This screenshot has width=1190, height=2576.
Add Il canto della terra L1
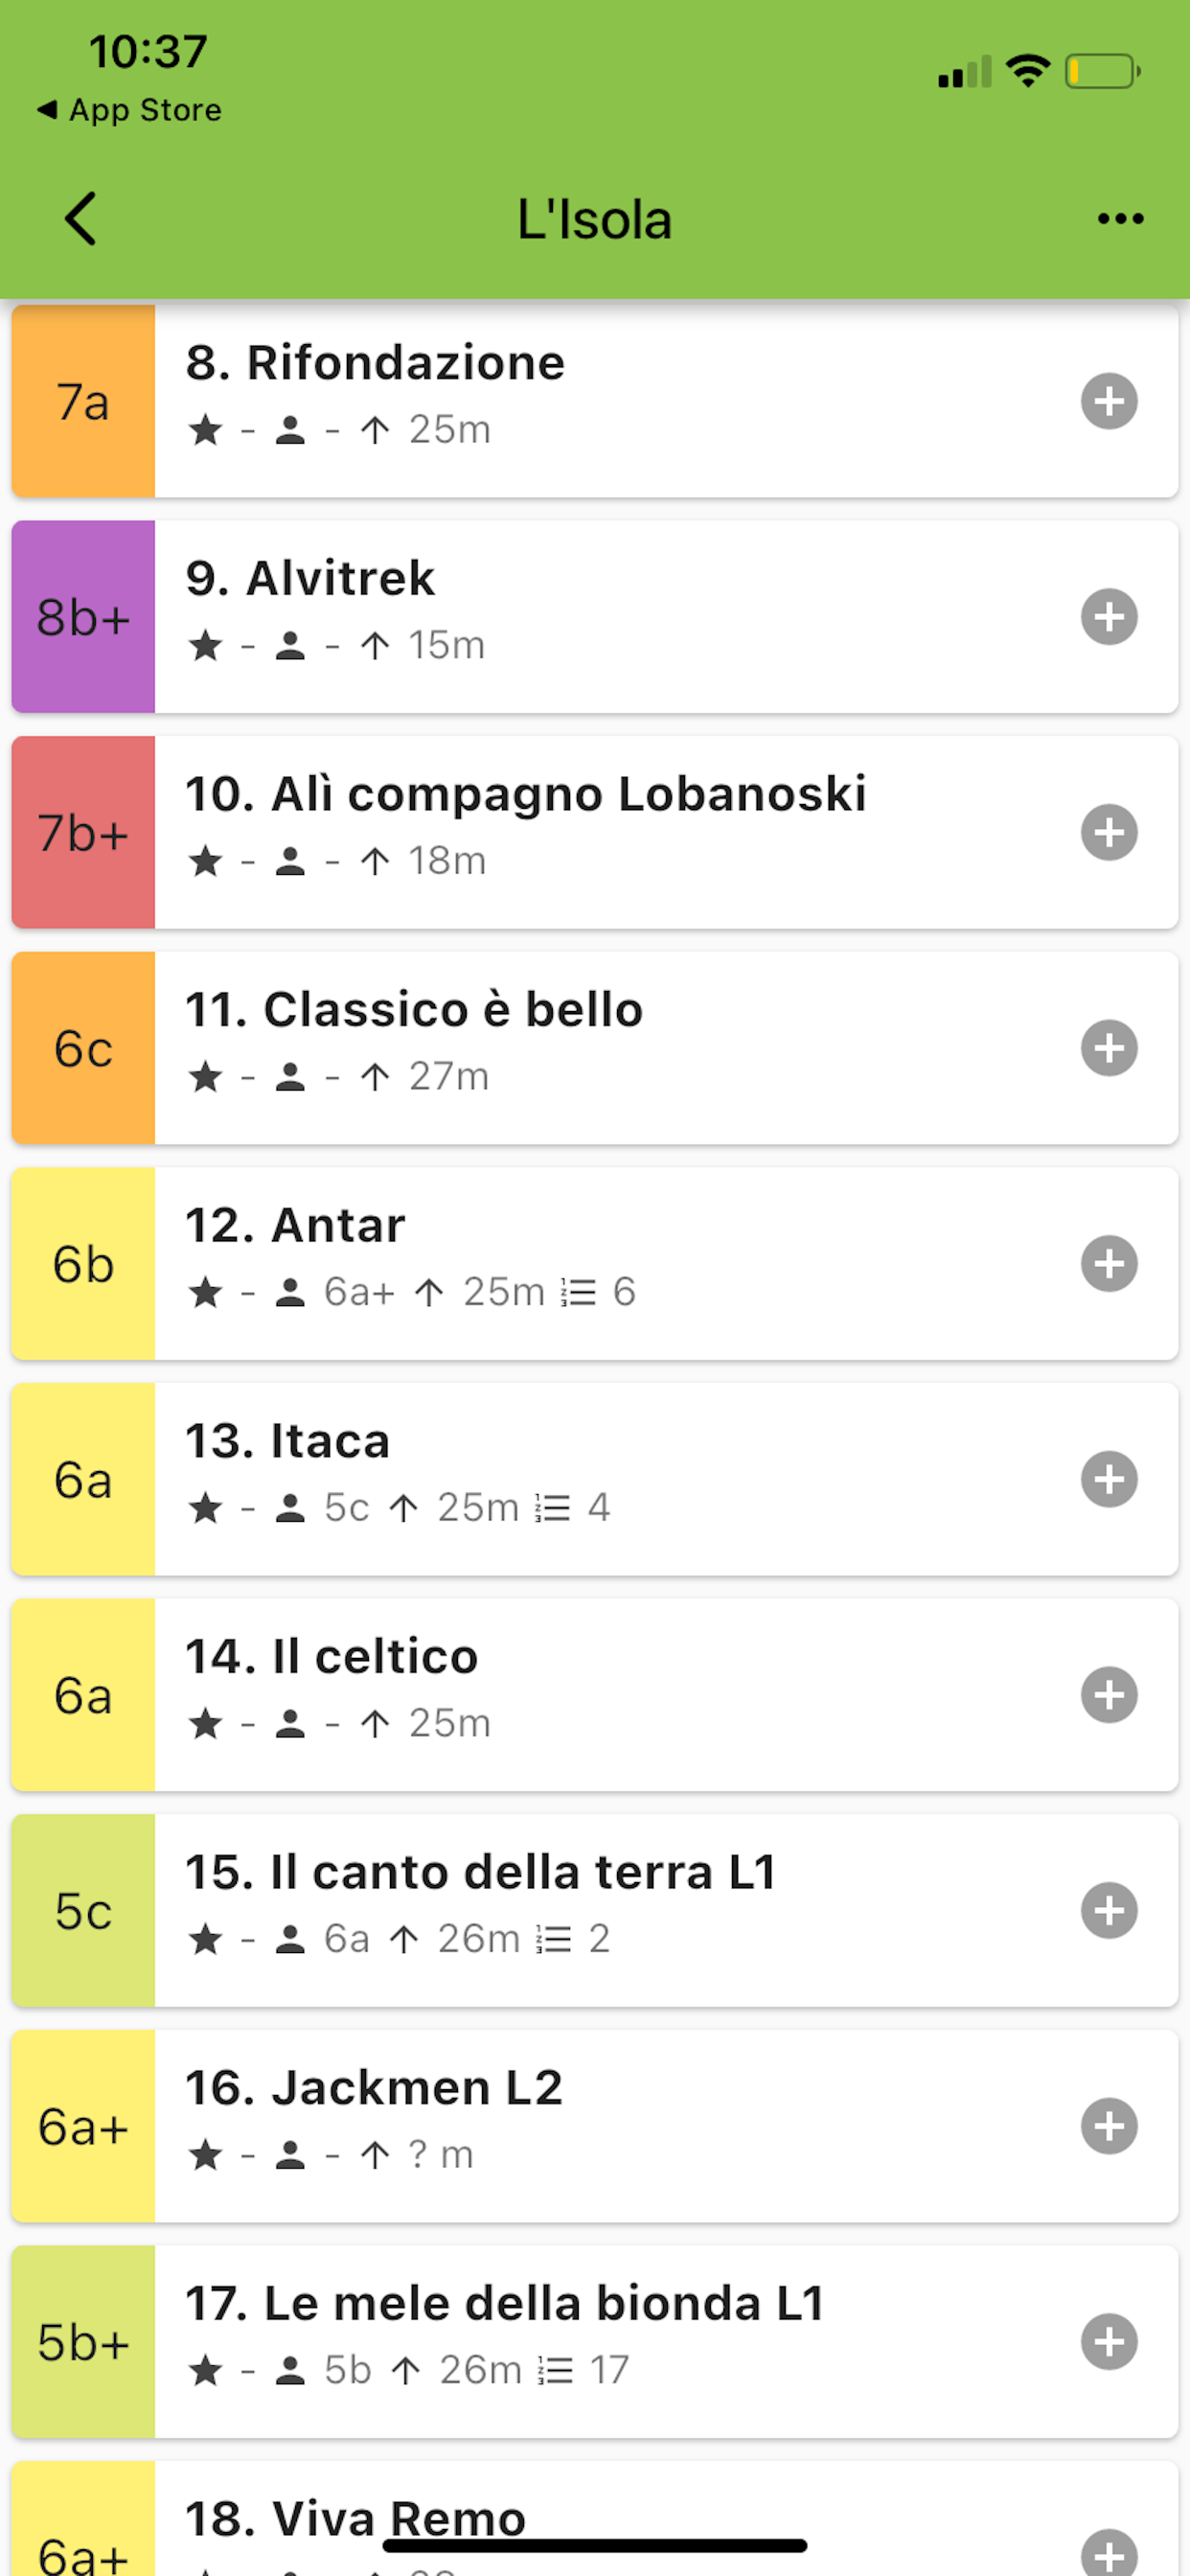point(1109,1911)
